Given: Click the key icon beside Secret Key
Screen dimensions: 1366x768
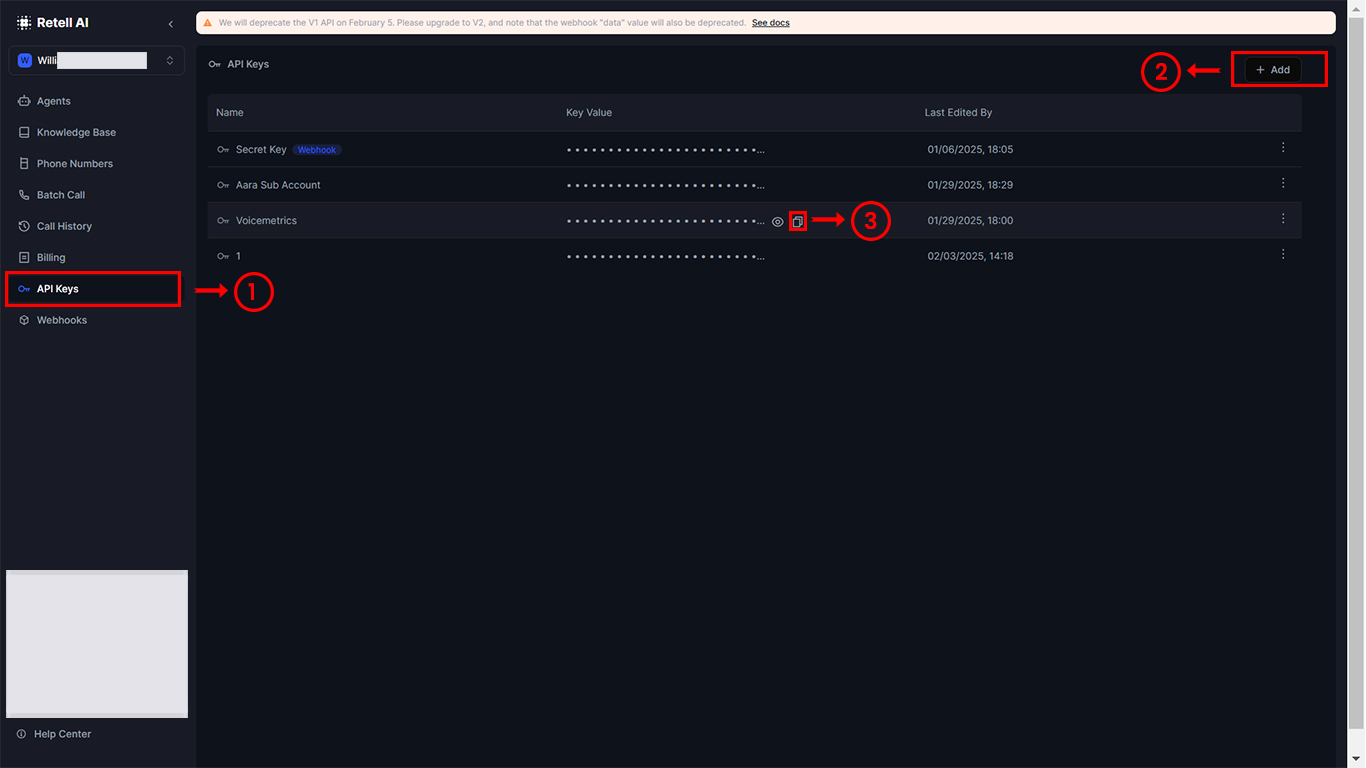Looking at the screenshot, I should pos(223,150).
